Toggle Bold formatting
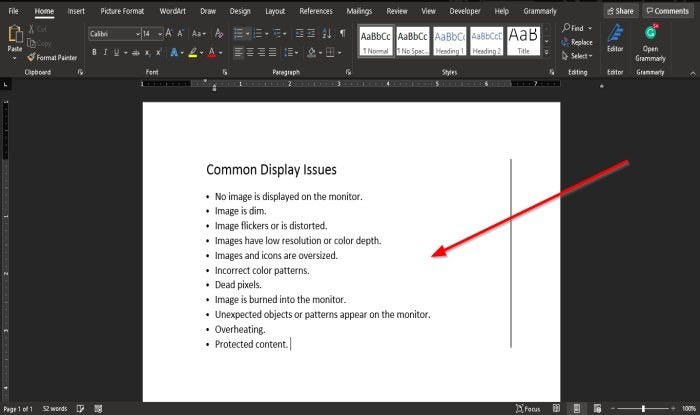 (x=93, y=52)
